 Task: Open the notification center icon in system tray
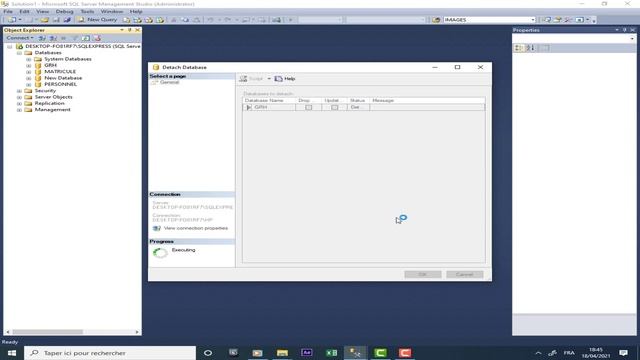623,353
